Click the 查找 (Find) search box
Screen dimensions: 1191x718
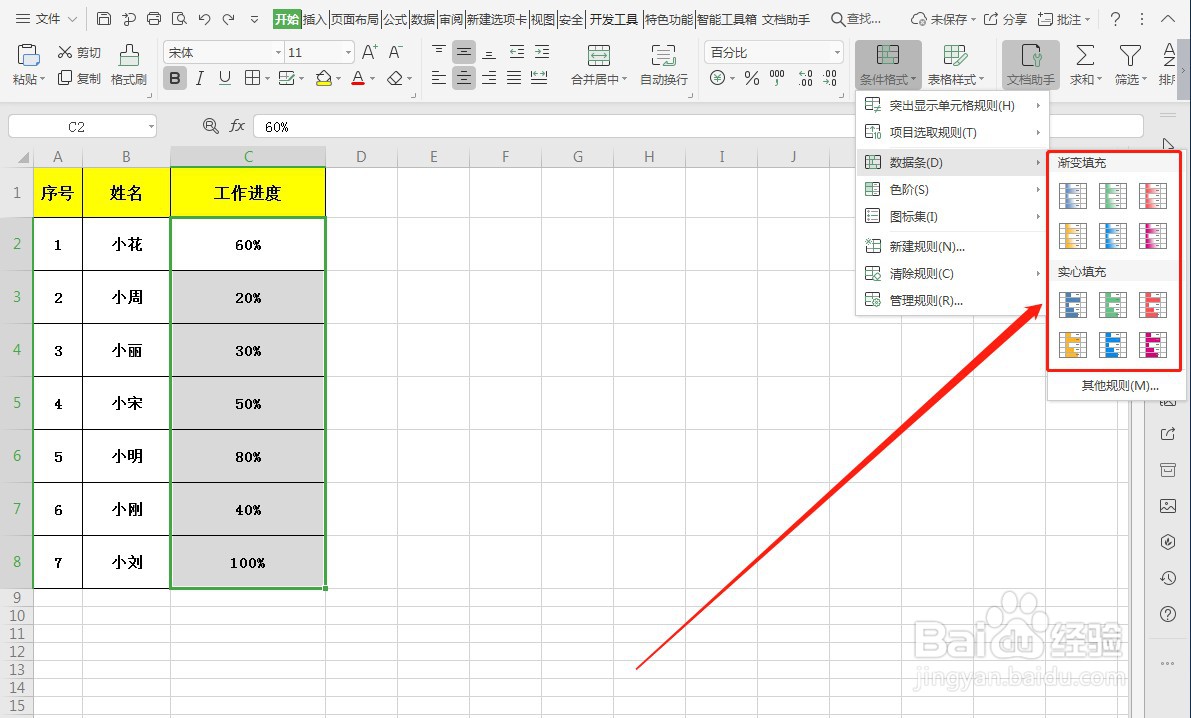[x=857, y=19]
